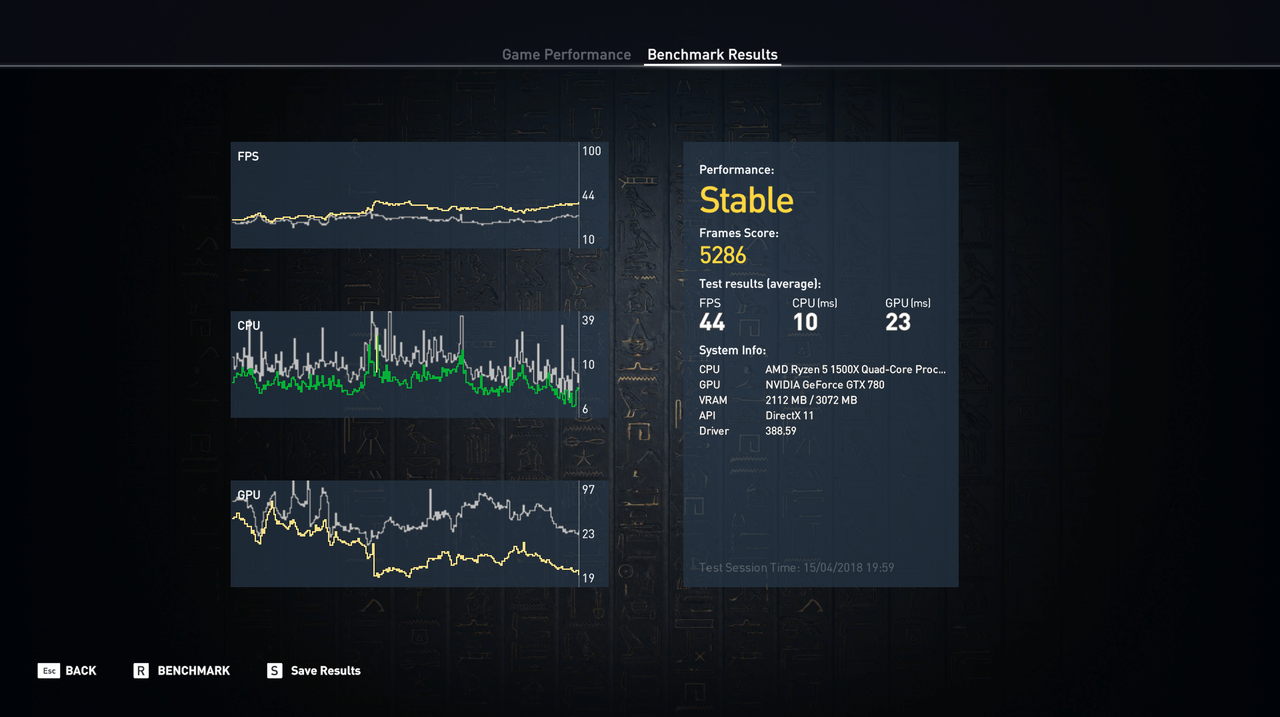Click the AMD Ryzen 5 1500X processor text
The image size is (1280, 717).
855,370
